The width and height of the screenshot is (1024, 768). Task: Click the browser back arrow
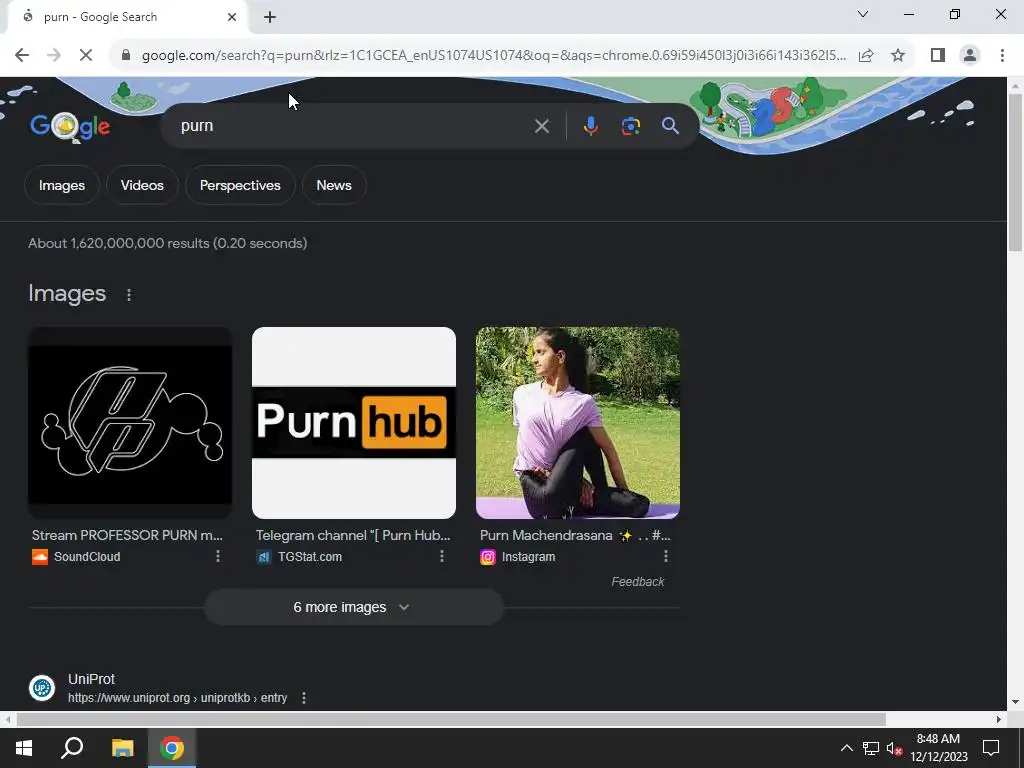22,56
